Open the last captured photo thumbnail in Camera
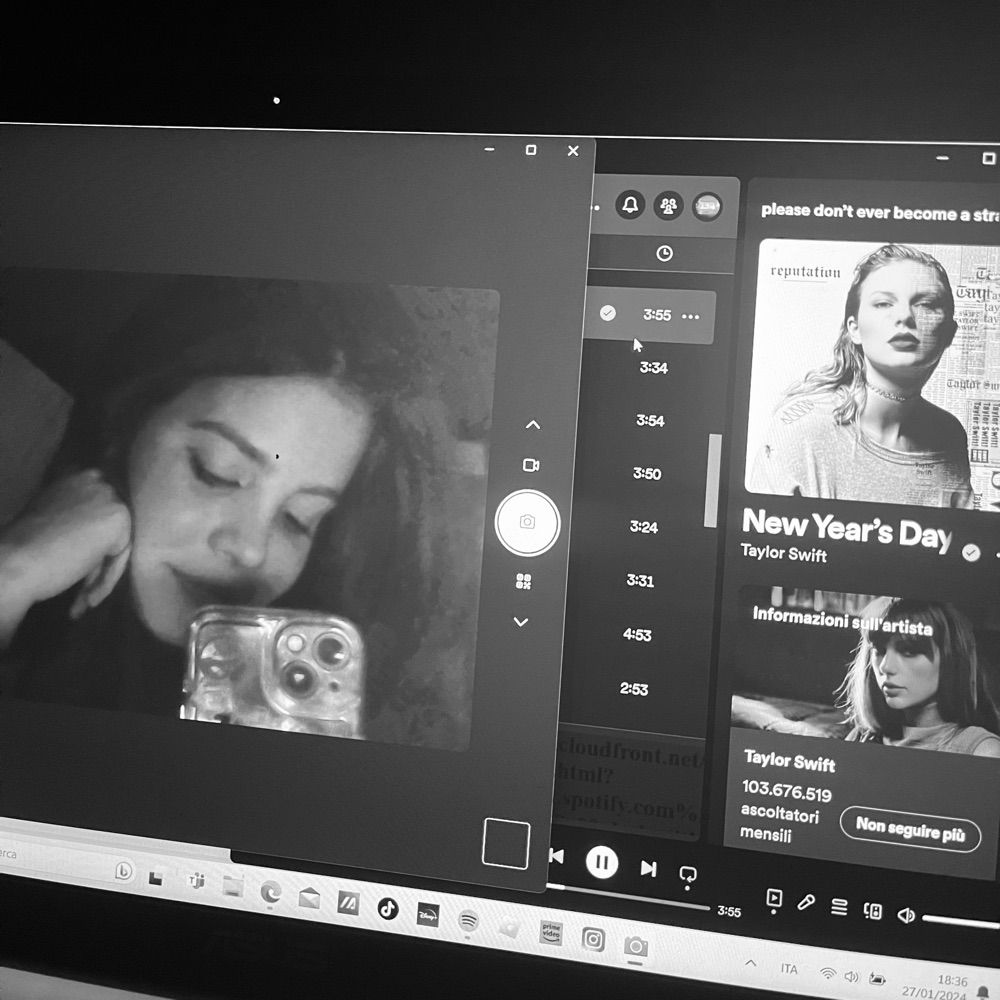 point(506,844)
